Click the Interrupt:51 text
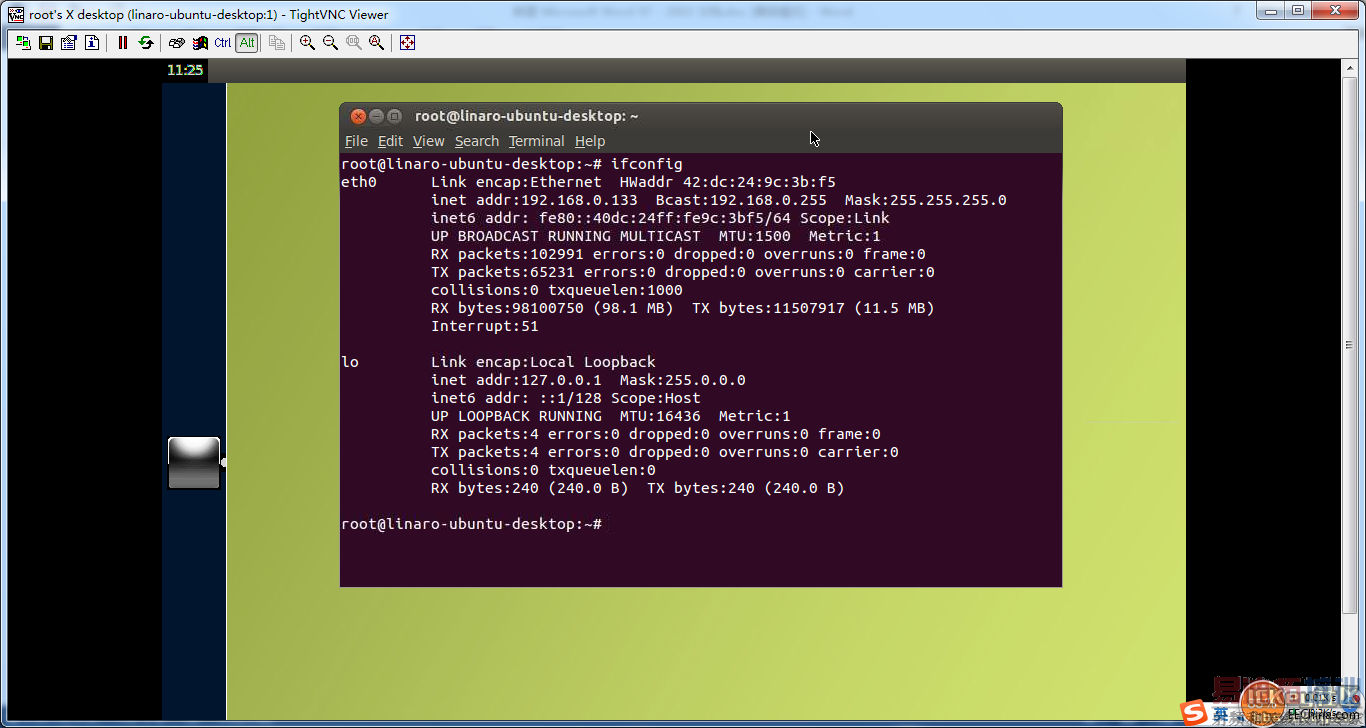1366x728 pixels. (485, 326)
